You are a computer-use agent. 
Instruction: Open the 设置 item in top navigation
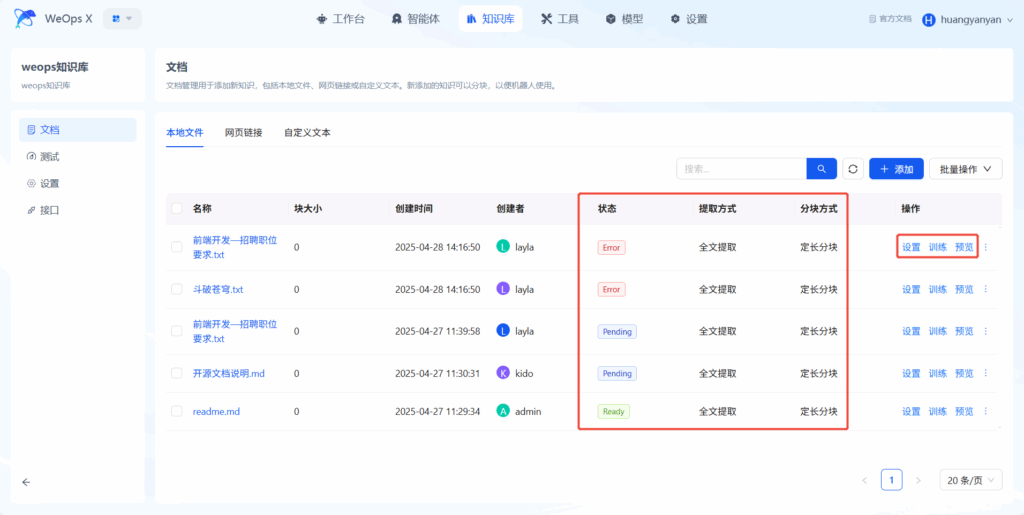[689, 19]
